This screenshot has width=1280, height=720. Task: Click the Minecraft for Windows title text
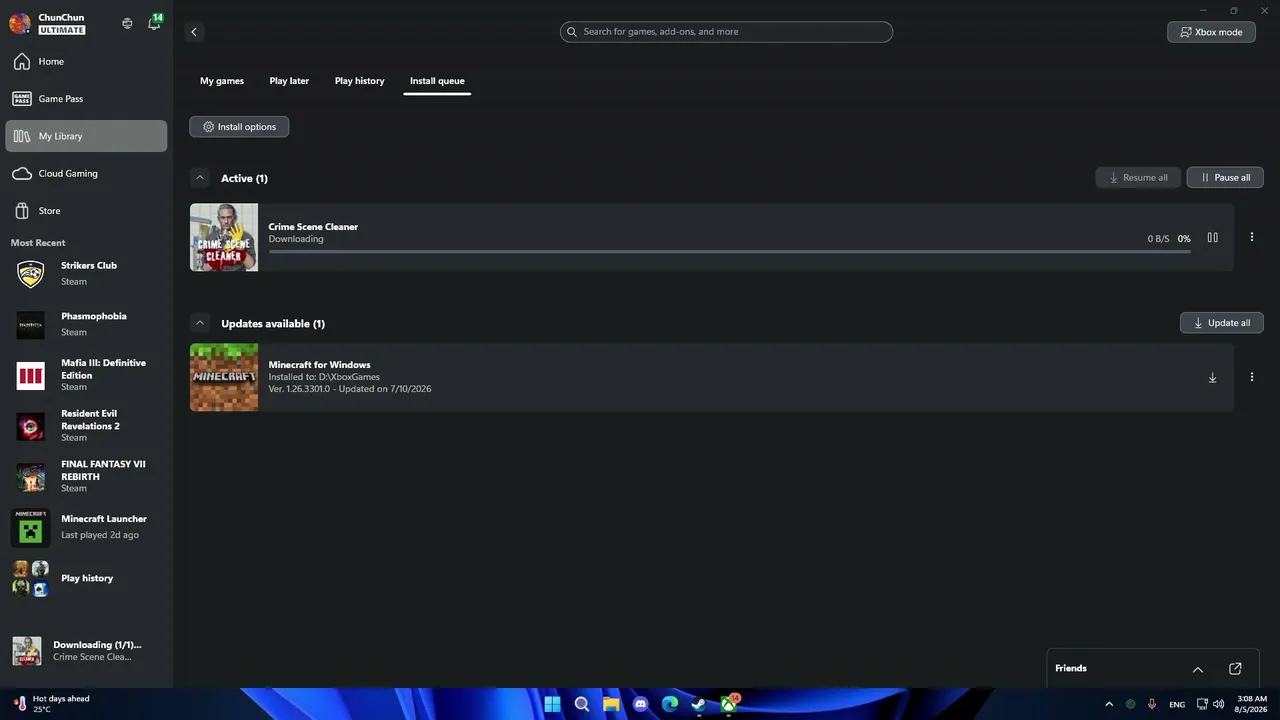319,365
